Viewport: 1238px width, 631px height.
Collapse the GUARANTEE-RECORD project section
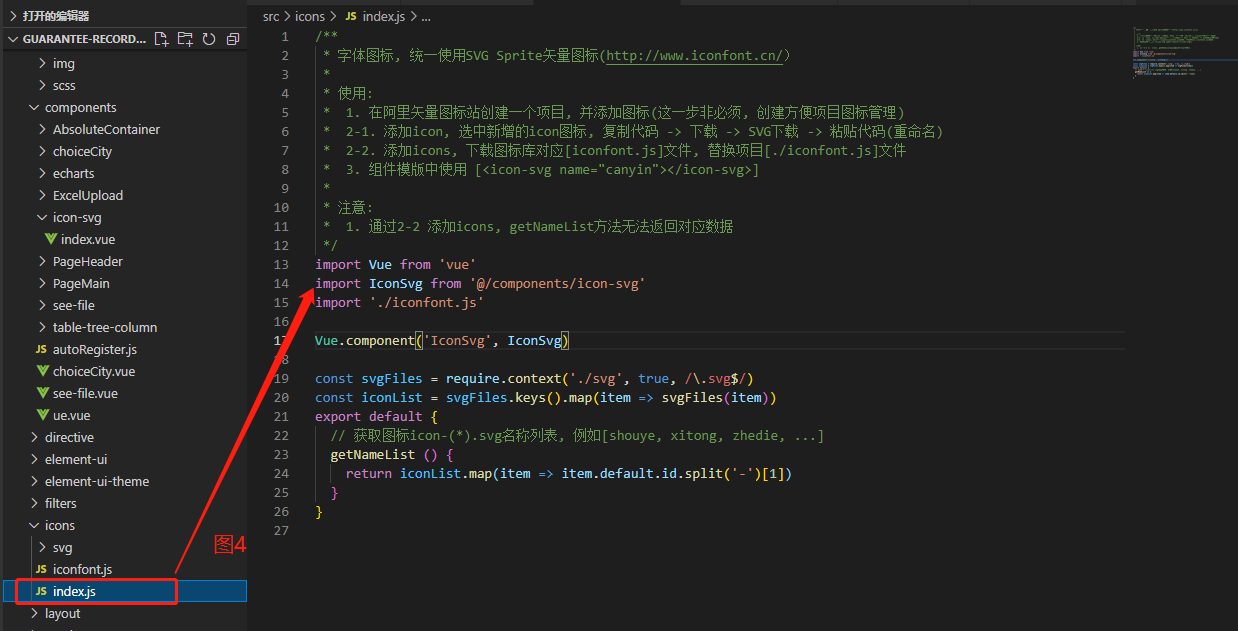[13, 39]
